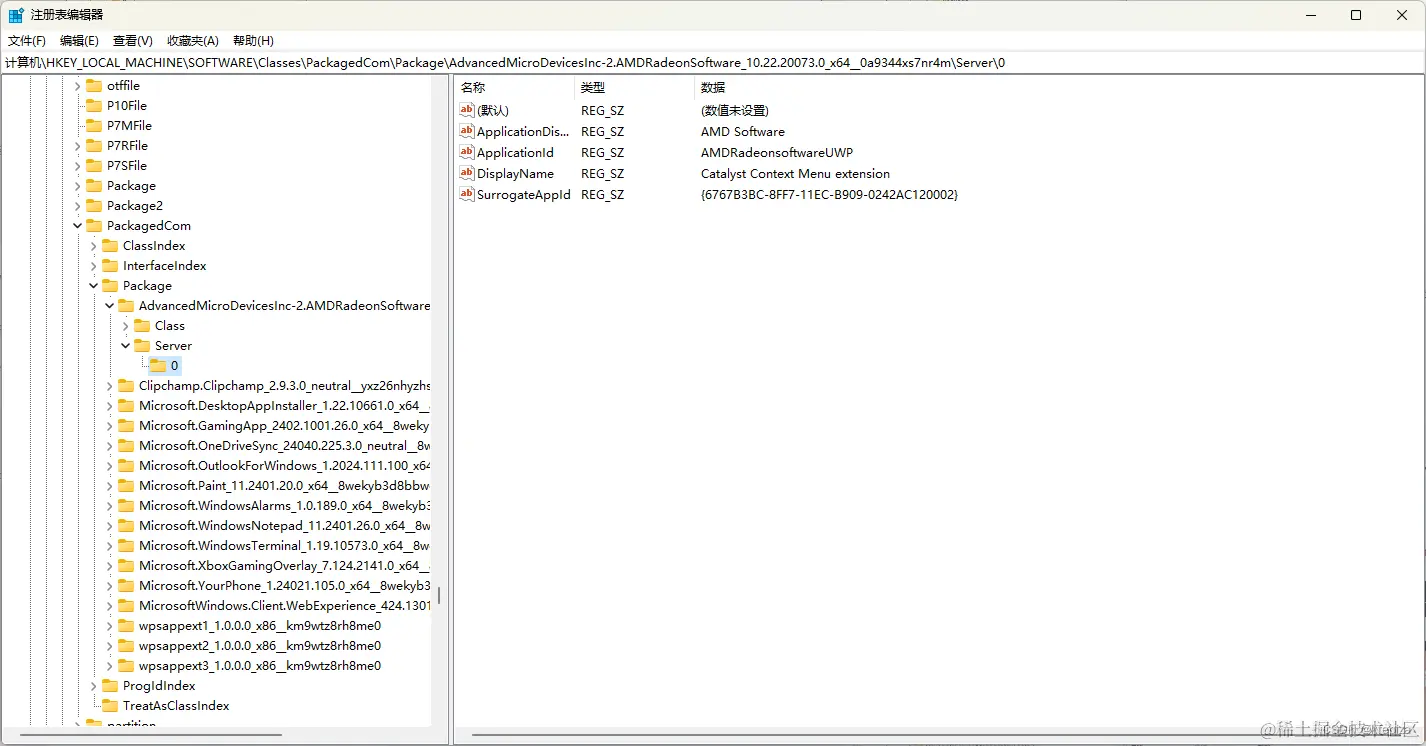Select the Microsoft.WindowsAlarms key
Viewport: 1426px width, 746px height.
click(284, 506)
